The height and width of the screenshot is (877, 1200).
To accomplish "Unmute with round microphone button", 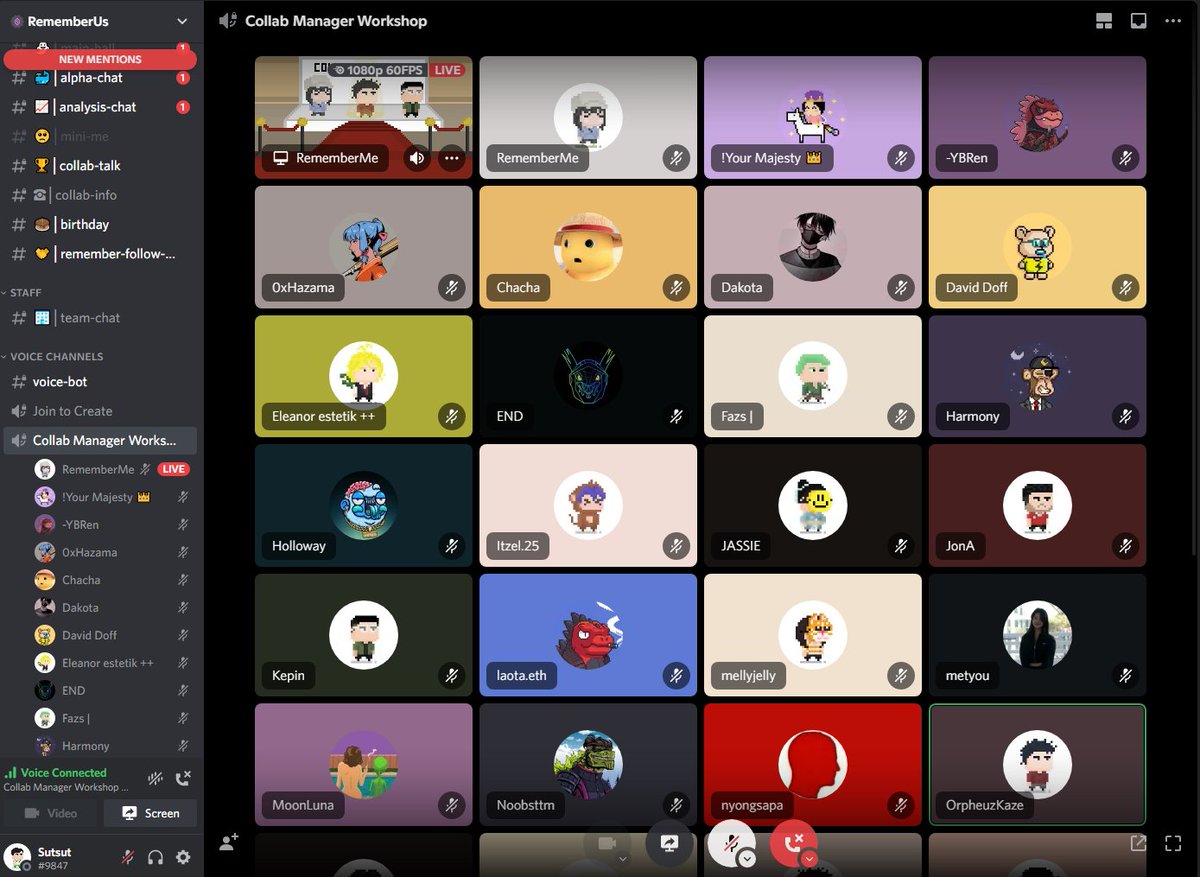I will pyautogui.click(x=731, y=843).
